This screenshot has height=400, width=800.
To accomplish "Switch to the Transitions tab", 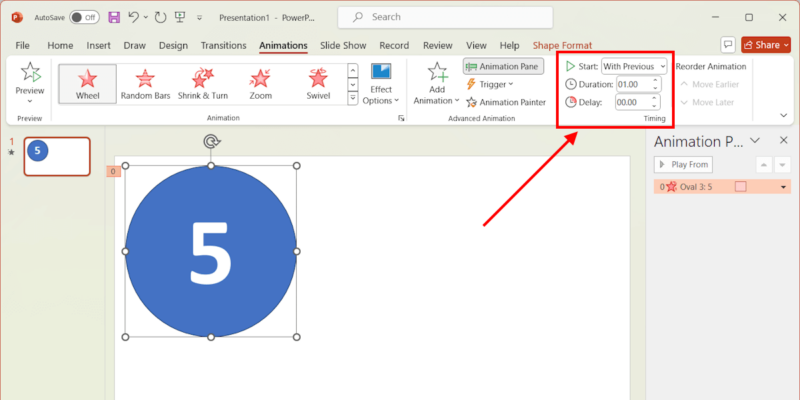I will point(223,45).
